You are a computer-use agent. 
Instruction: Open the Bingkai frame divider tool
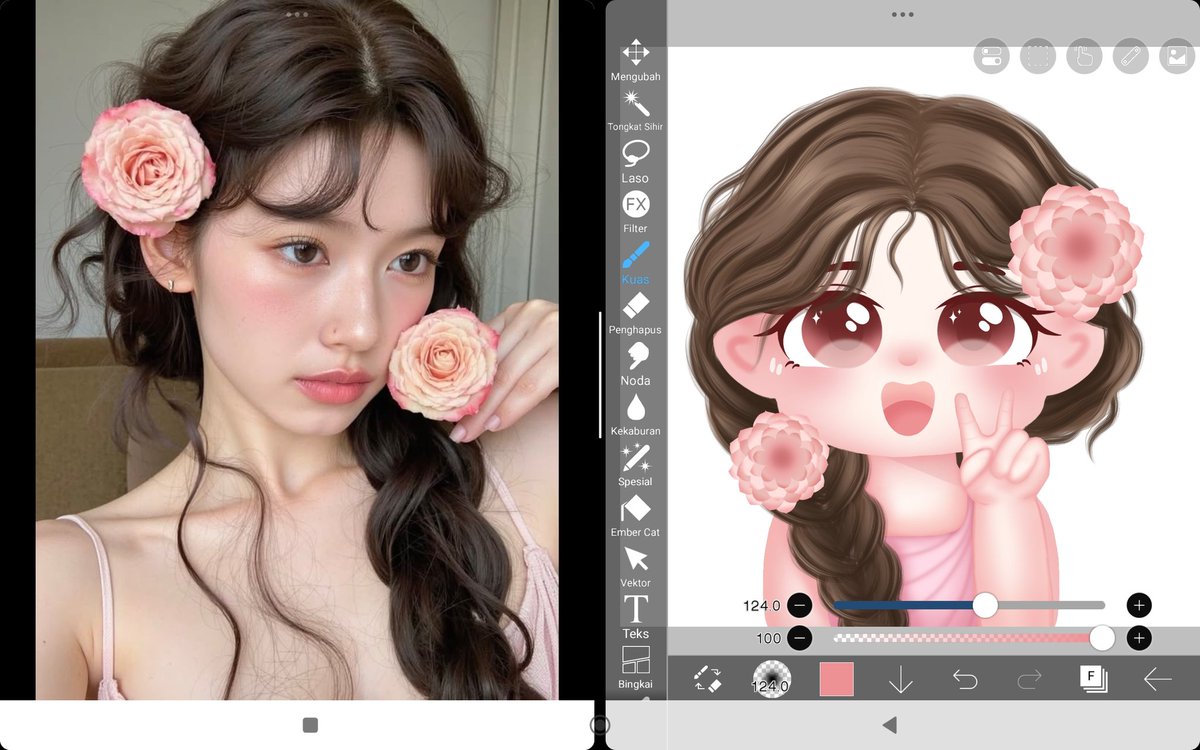tap(635, 668)
